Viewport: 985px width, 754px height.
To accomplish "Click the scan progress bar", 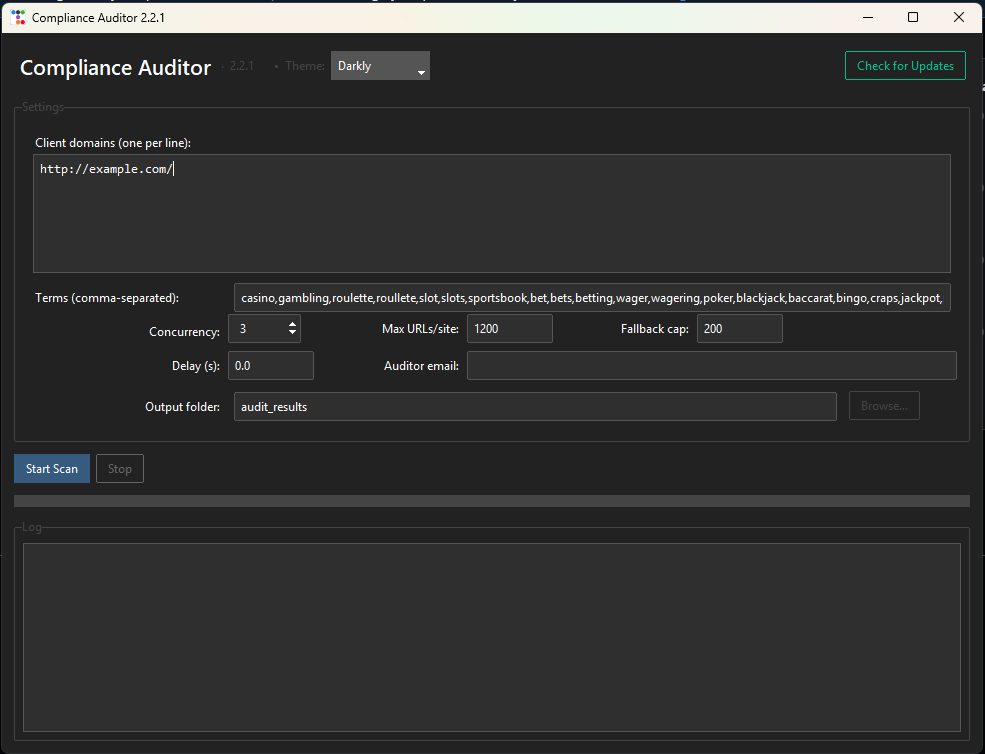I will 490,500.
